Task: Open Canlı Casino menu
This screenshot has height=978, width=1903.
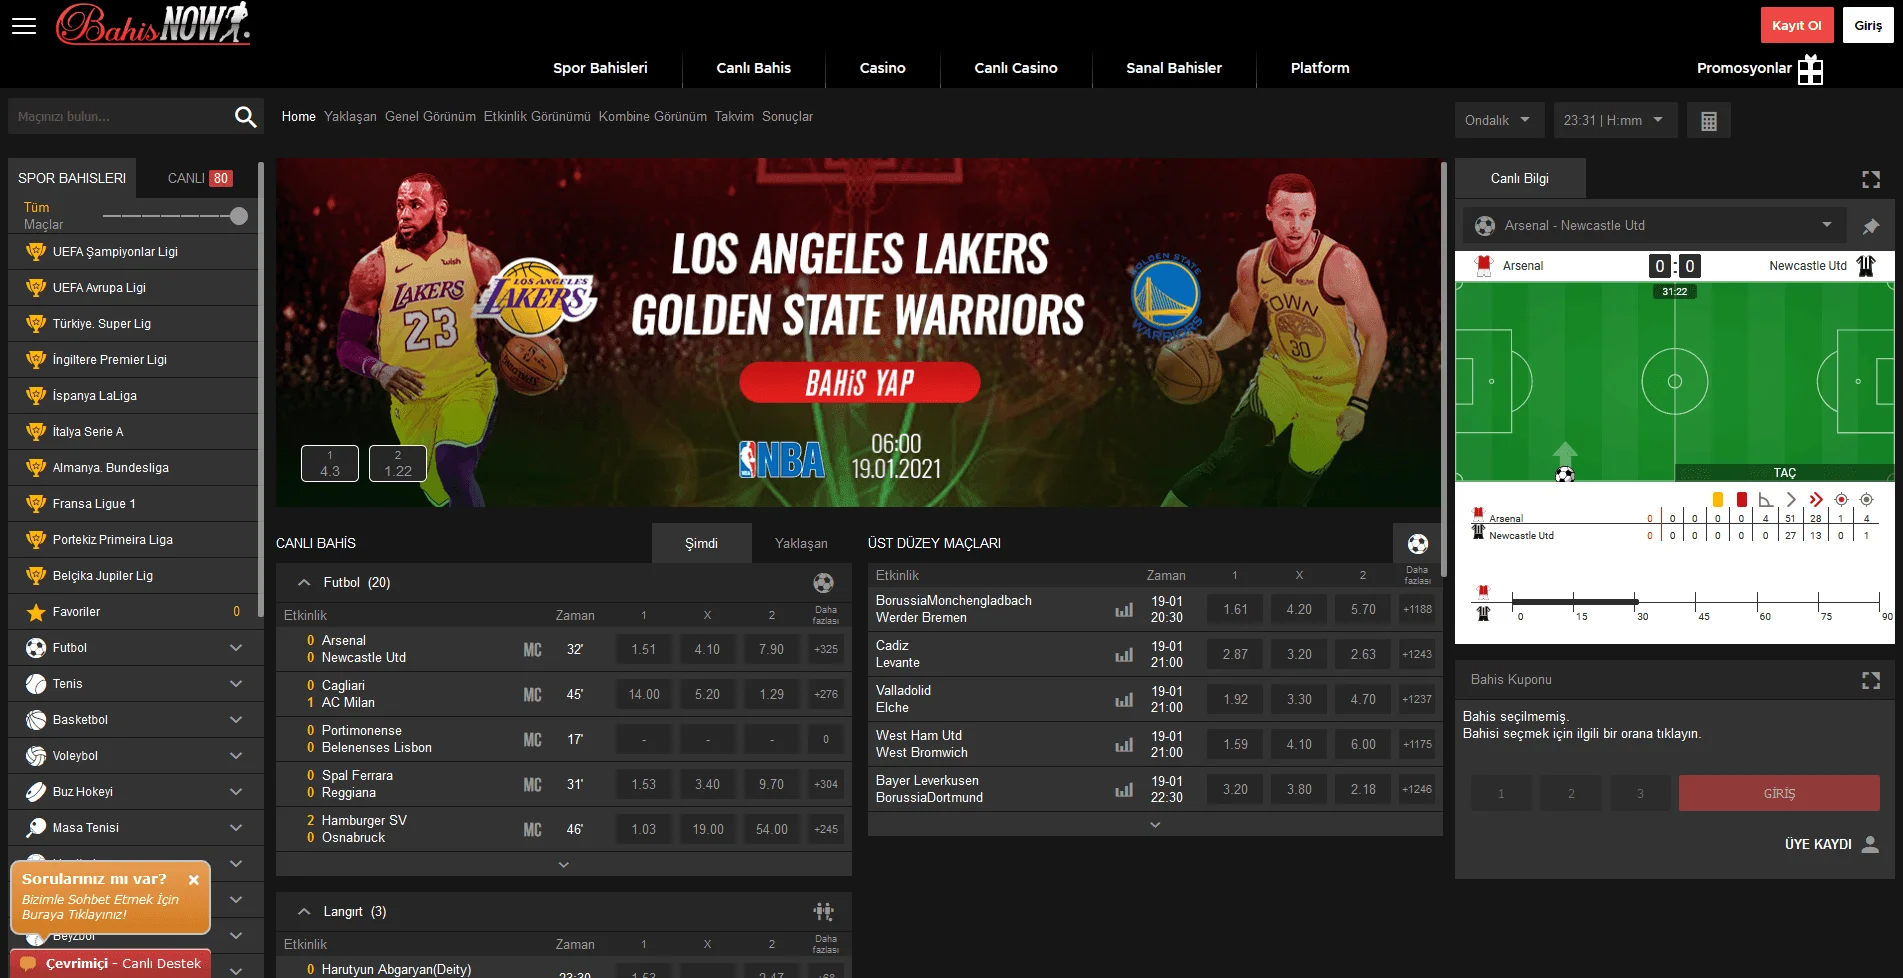Action: point(1016,68)
